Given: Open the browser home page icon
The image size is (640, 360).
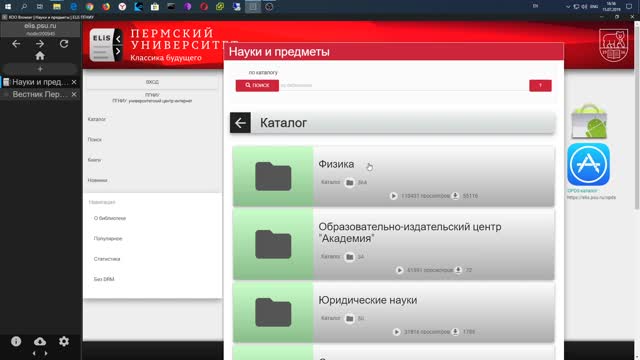Looking at the screenshot, I should click(40, 56).
